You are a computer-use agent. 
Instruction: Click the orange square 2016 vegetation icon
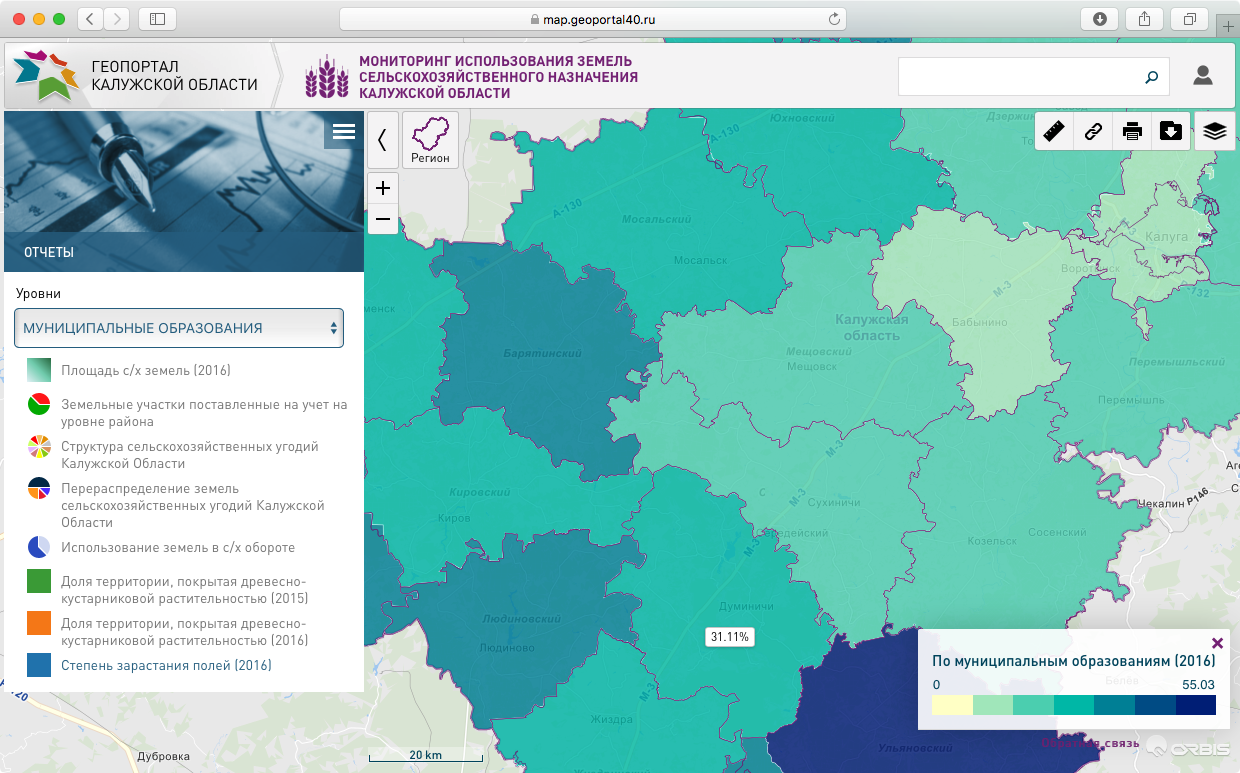pos(39,623)
